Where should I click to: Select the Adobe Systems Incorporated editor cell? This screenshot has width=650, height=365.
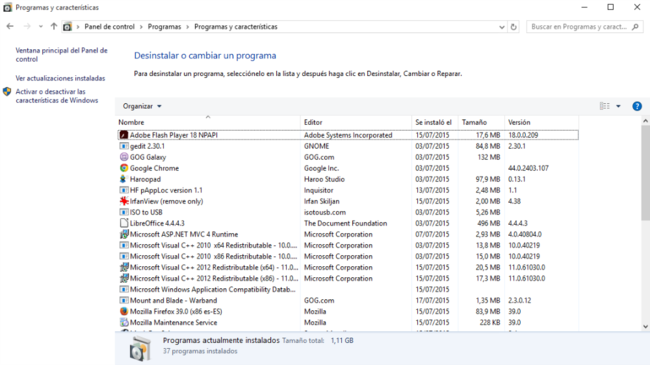(348, 135)
